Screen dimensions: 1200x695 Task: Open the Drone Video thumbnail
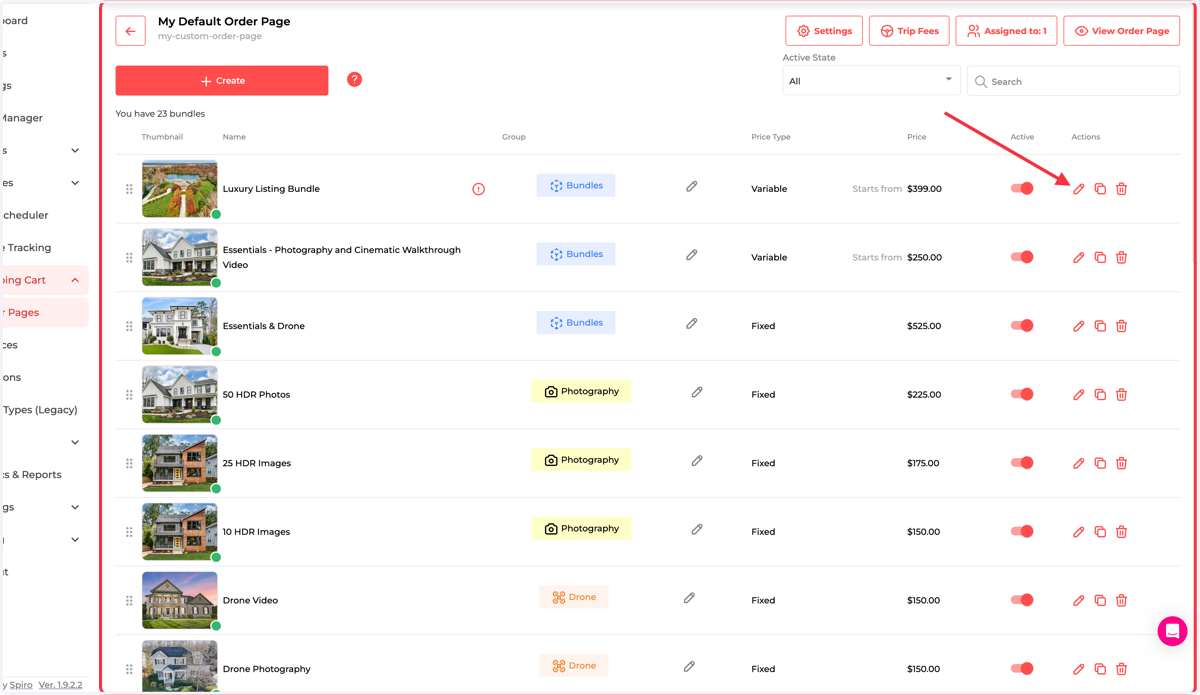(180, 600)
